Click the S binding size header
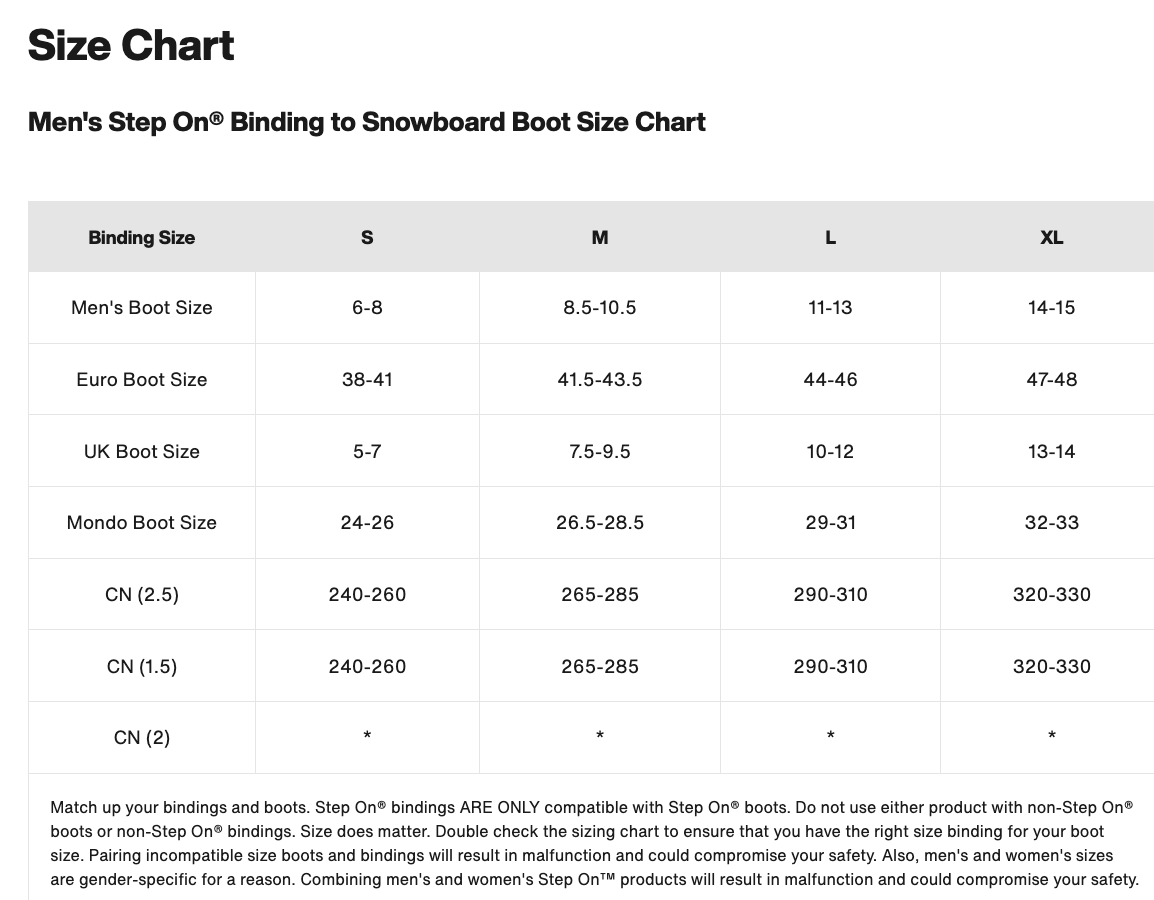Viewport: 1154px width, 900px height. point(367,237)
